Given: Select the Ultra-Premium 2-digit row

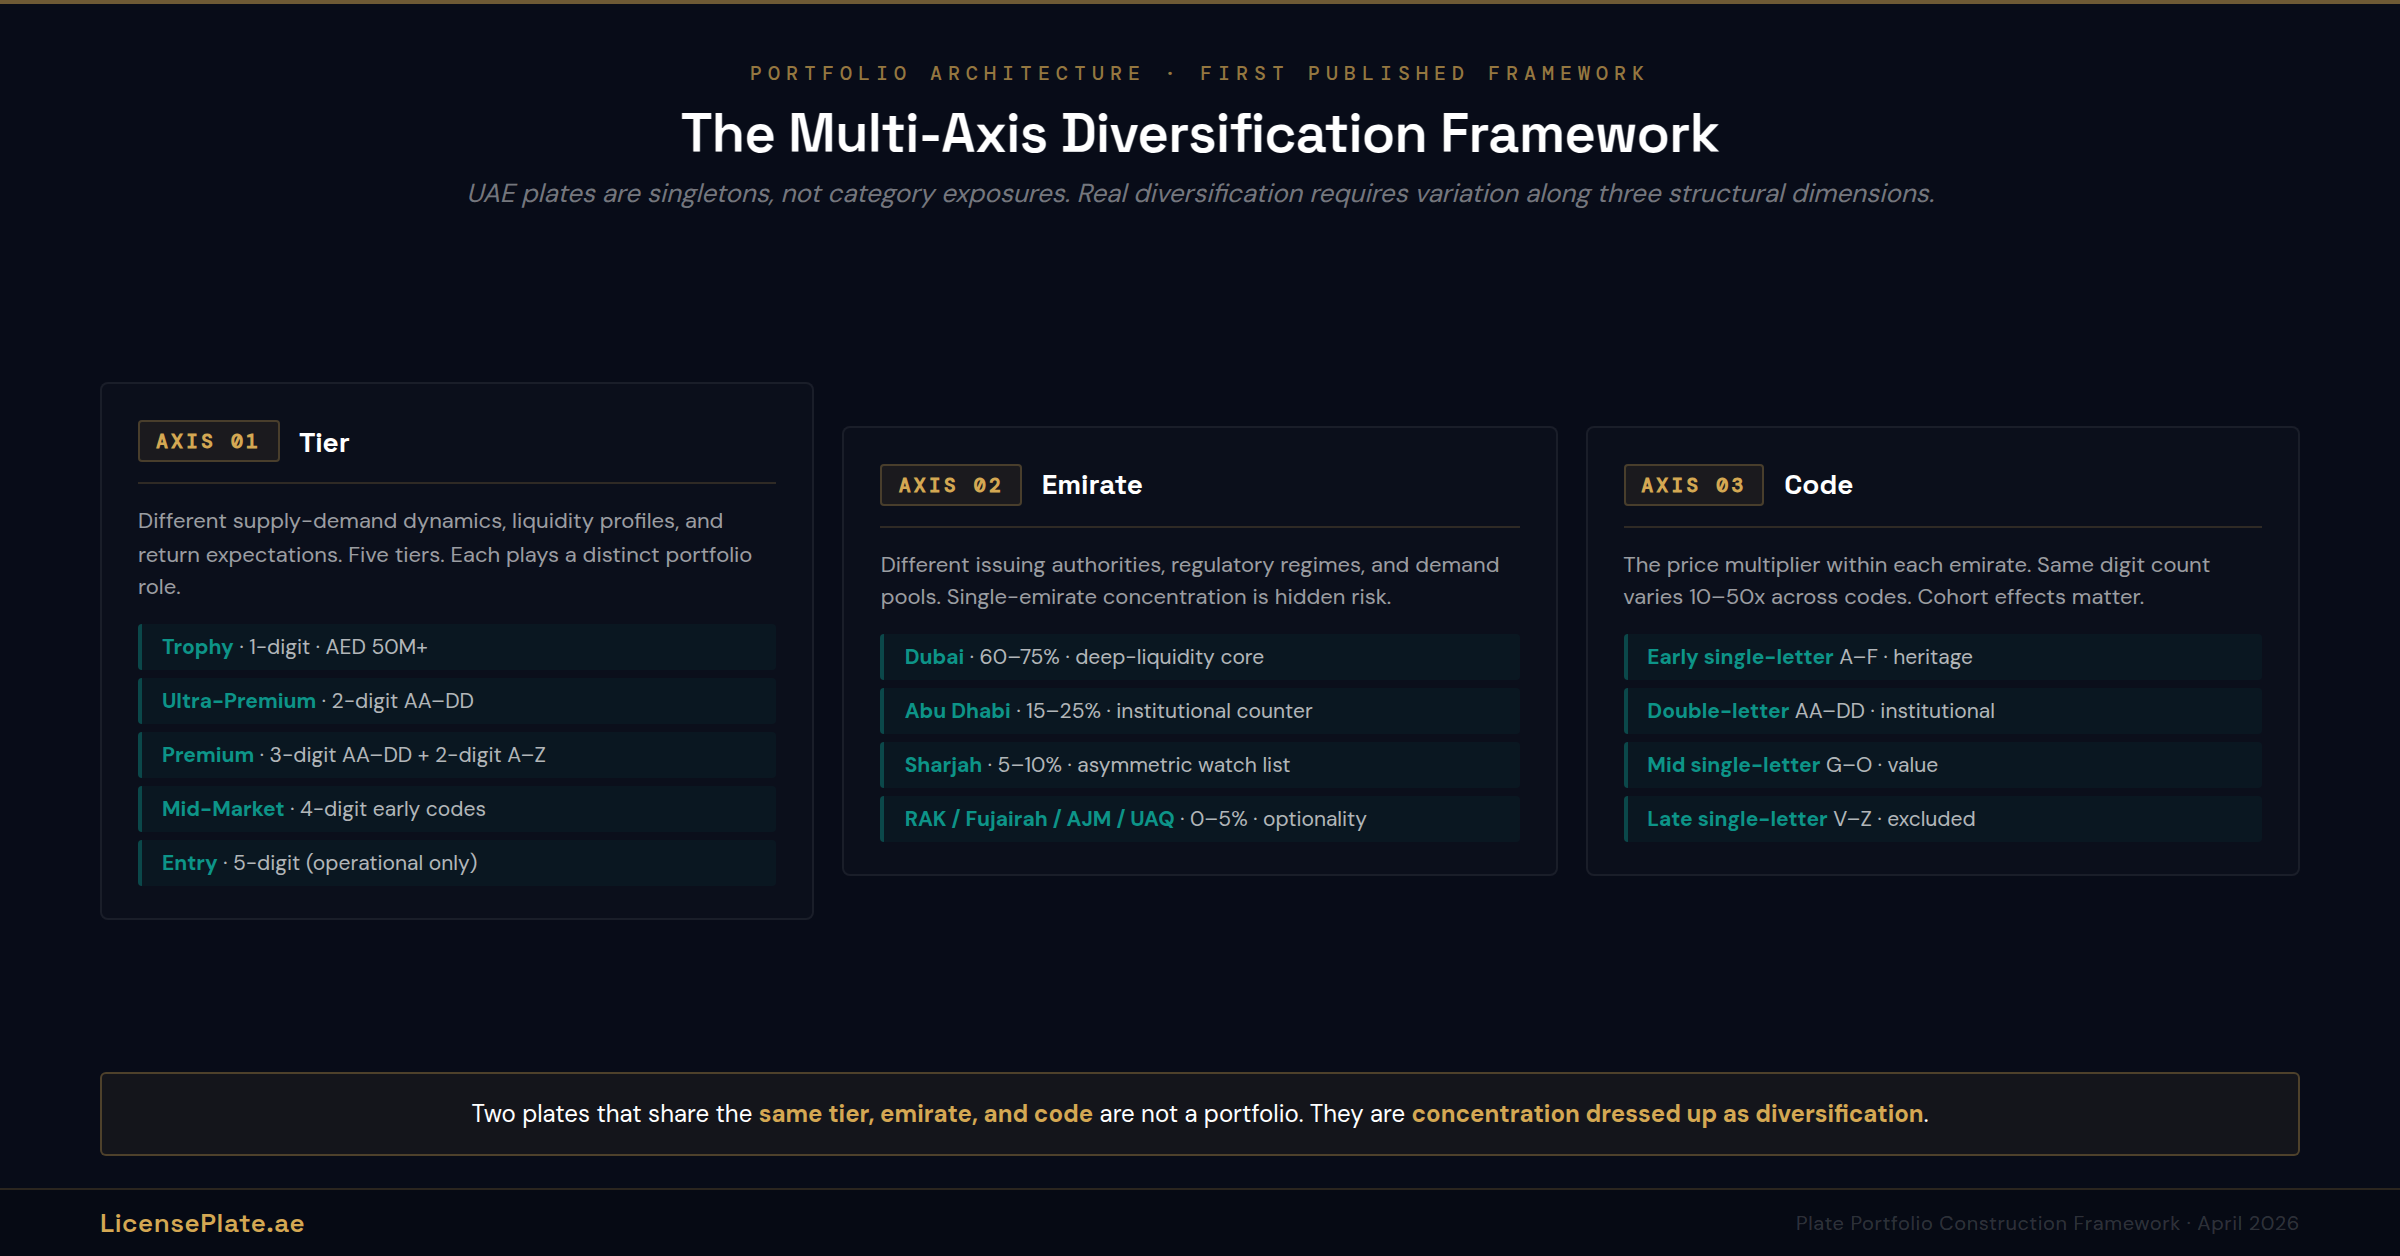Looking at the screenshot, I should [x=457, y=701].
